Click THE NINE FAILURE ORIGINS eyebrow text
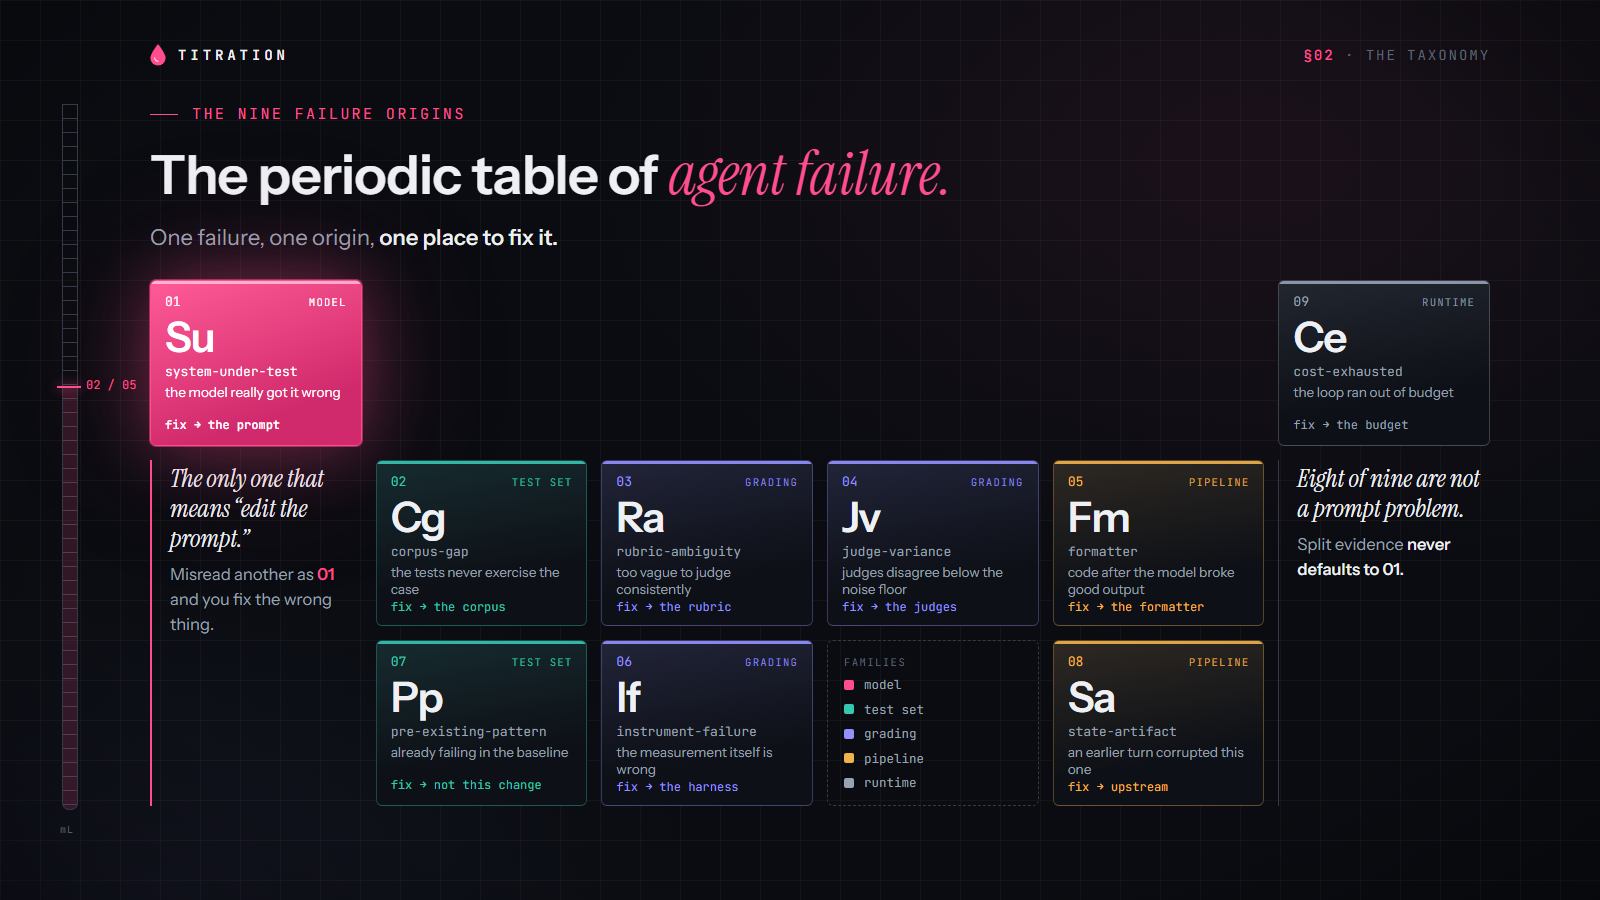1600x900 pixels. pyautogui.click(x=328, y=114)
